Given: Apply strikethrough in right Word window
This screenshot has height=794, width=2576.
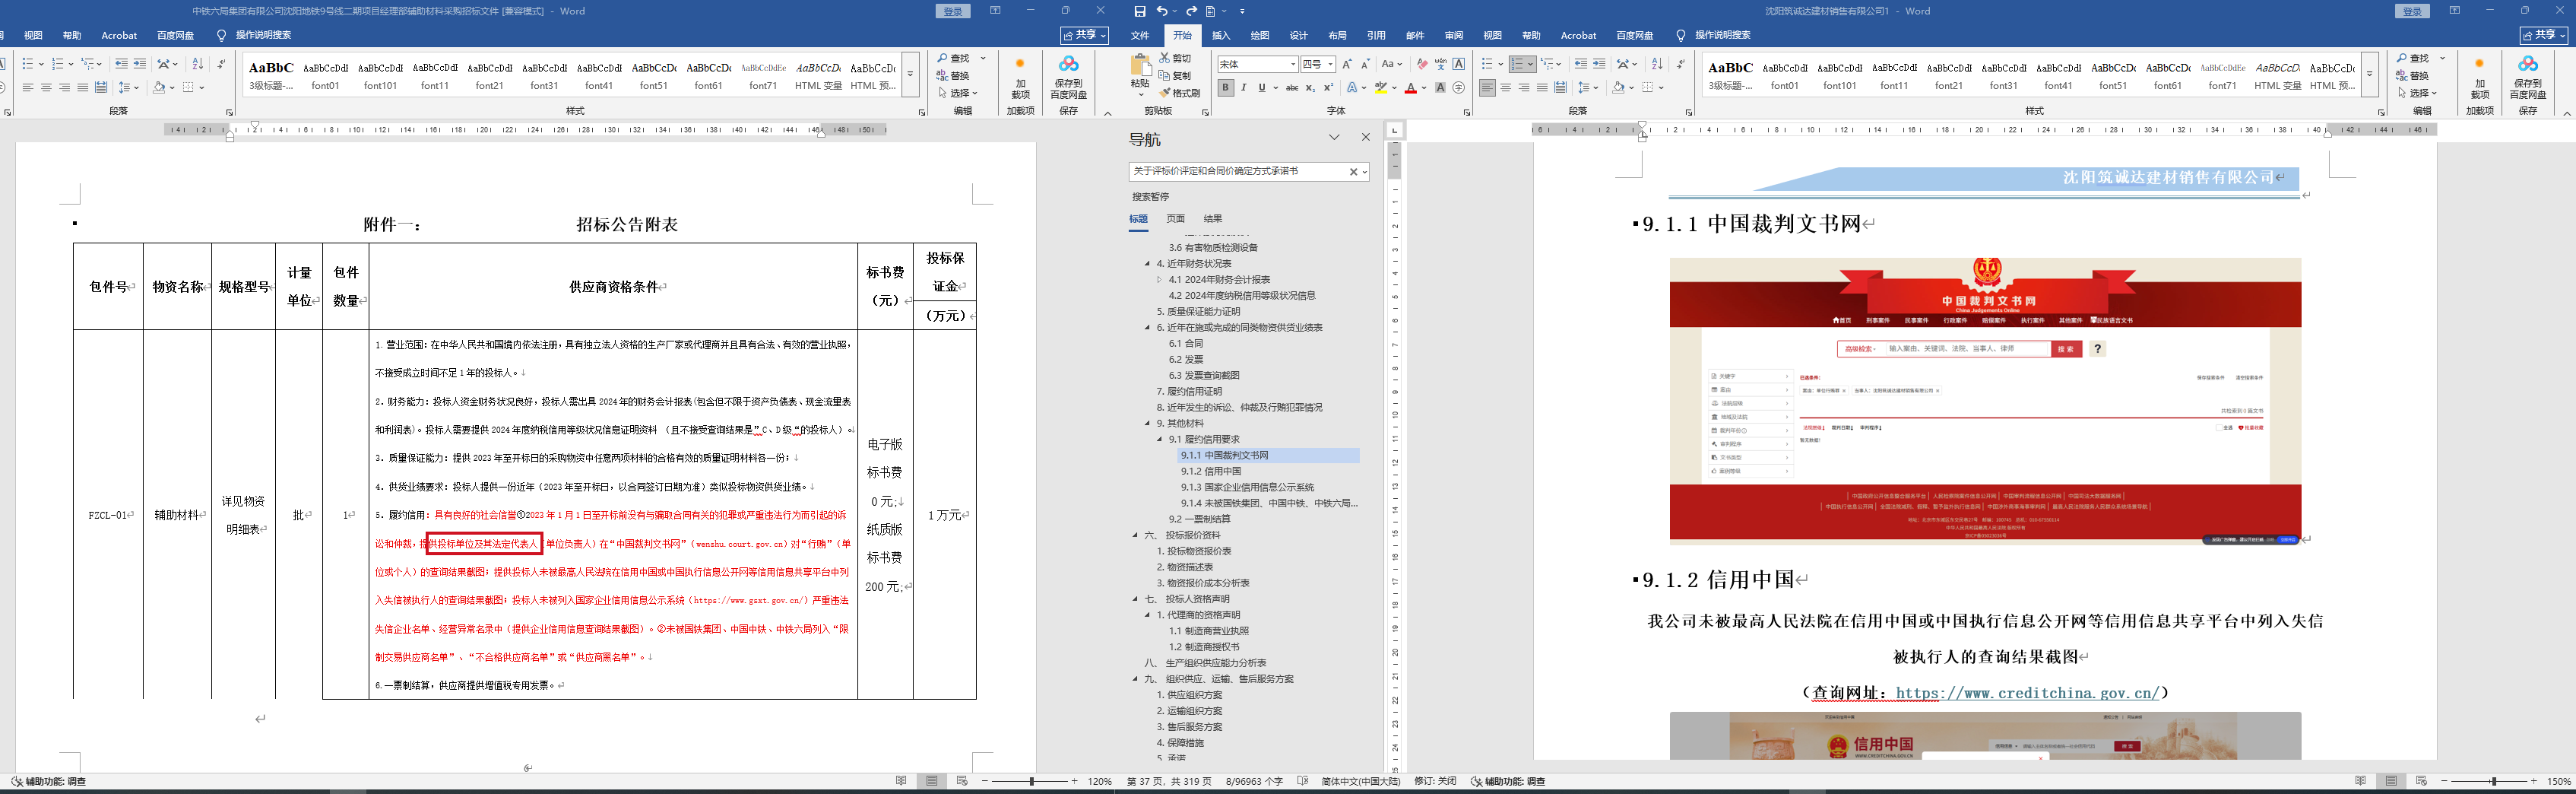Looking at the screenshot, I should (1292, 88).
